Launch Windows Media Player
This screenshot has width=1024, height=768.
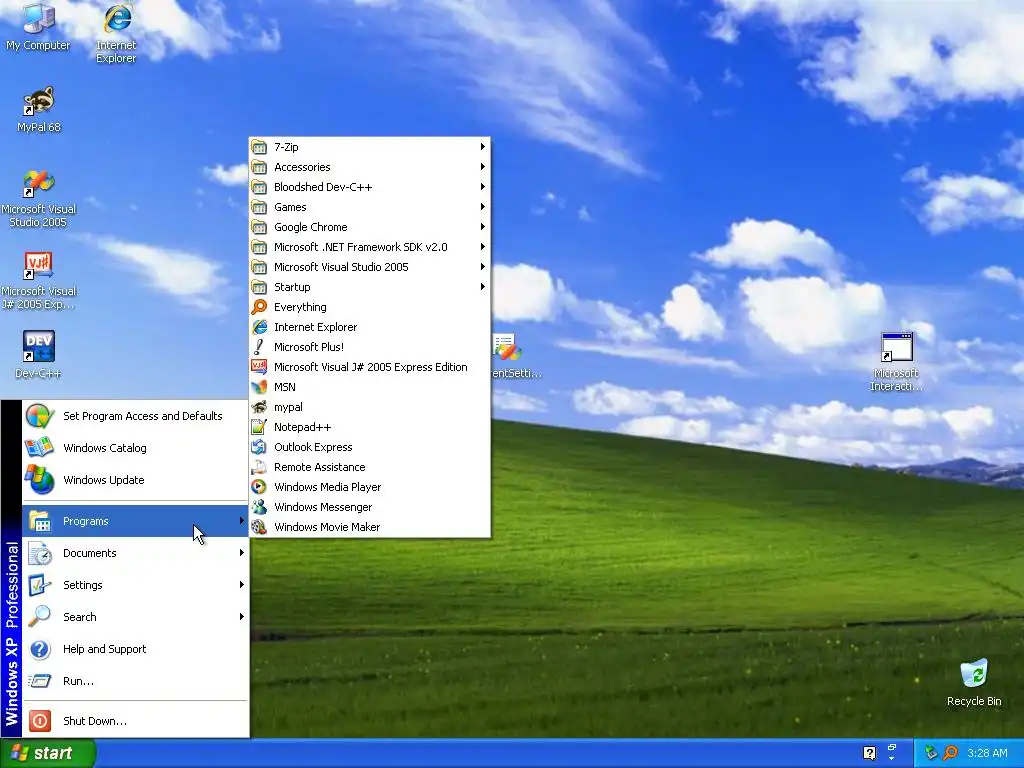(370, 487)
